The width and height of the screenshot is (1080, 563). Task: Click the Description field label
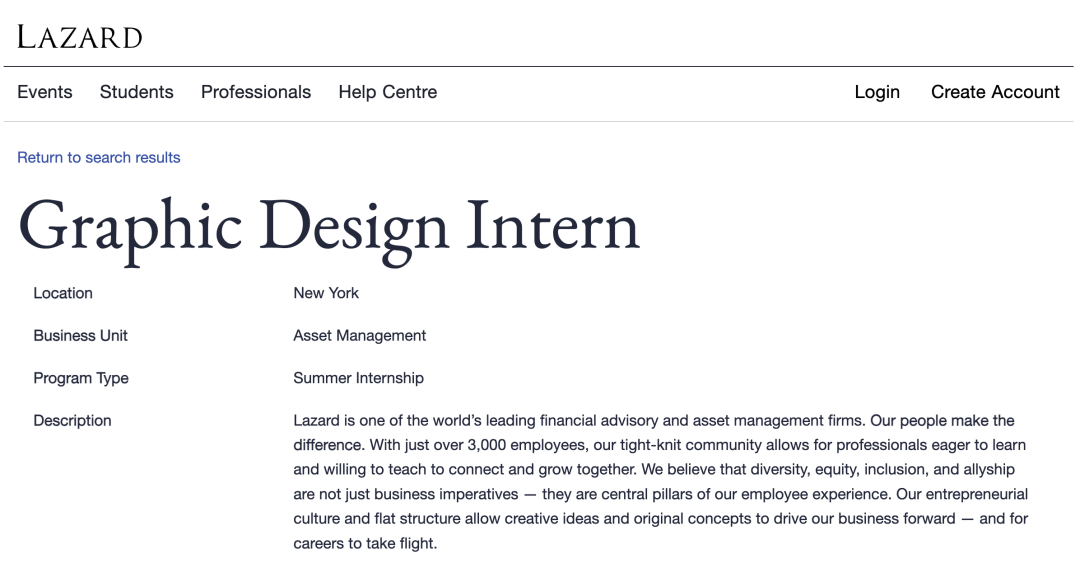(72, 420)
